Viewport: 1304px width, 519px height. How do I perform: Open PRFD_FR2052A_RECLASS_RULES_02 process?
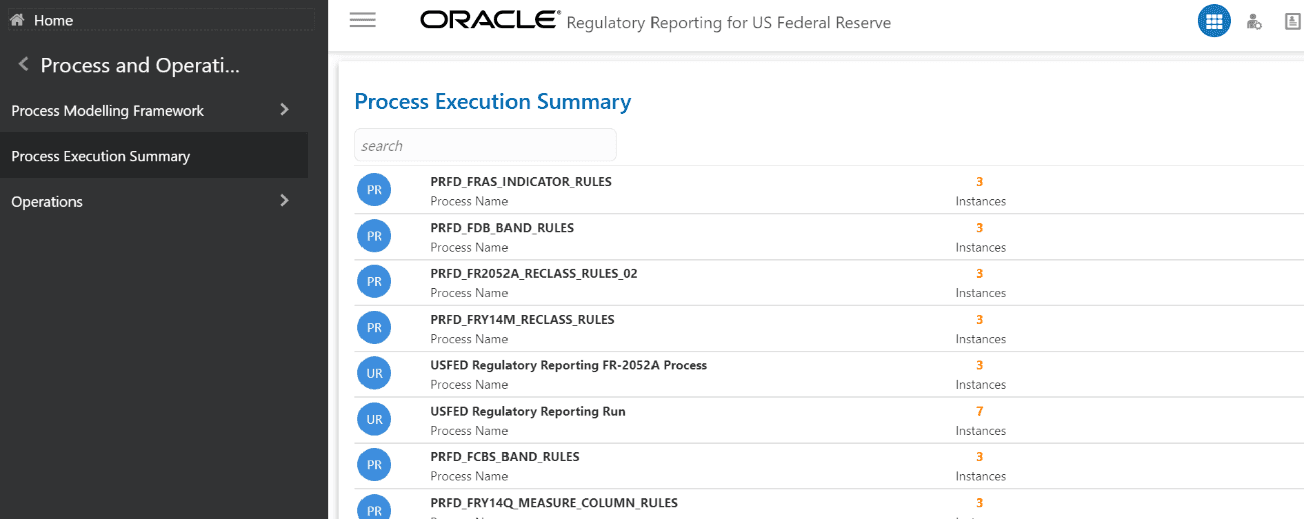533,274
